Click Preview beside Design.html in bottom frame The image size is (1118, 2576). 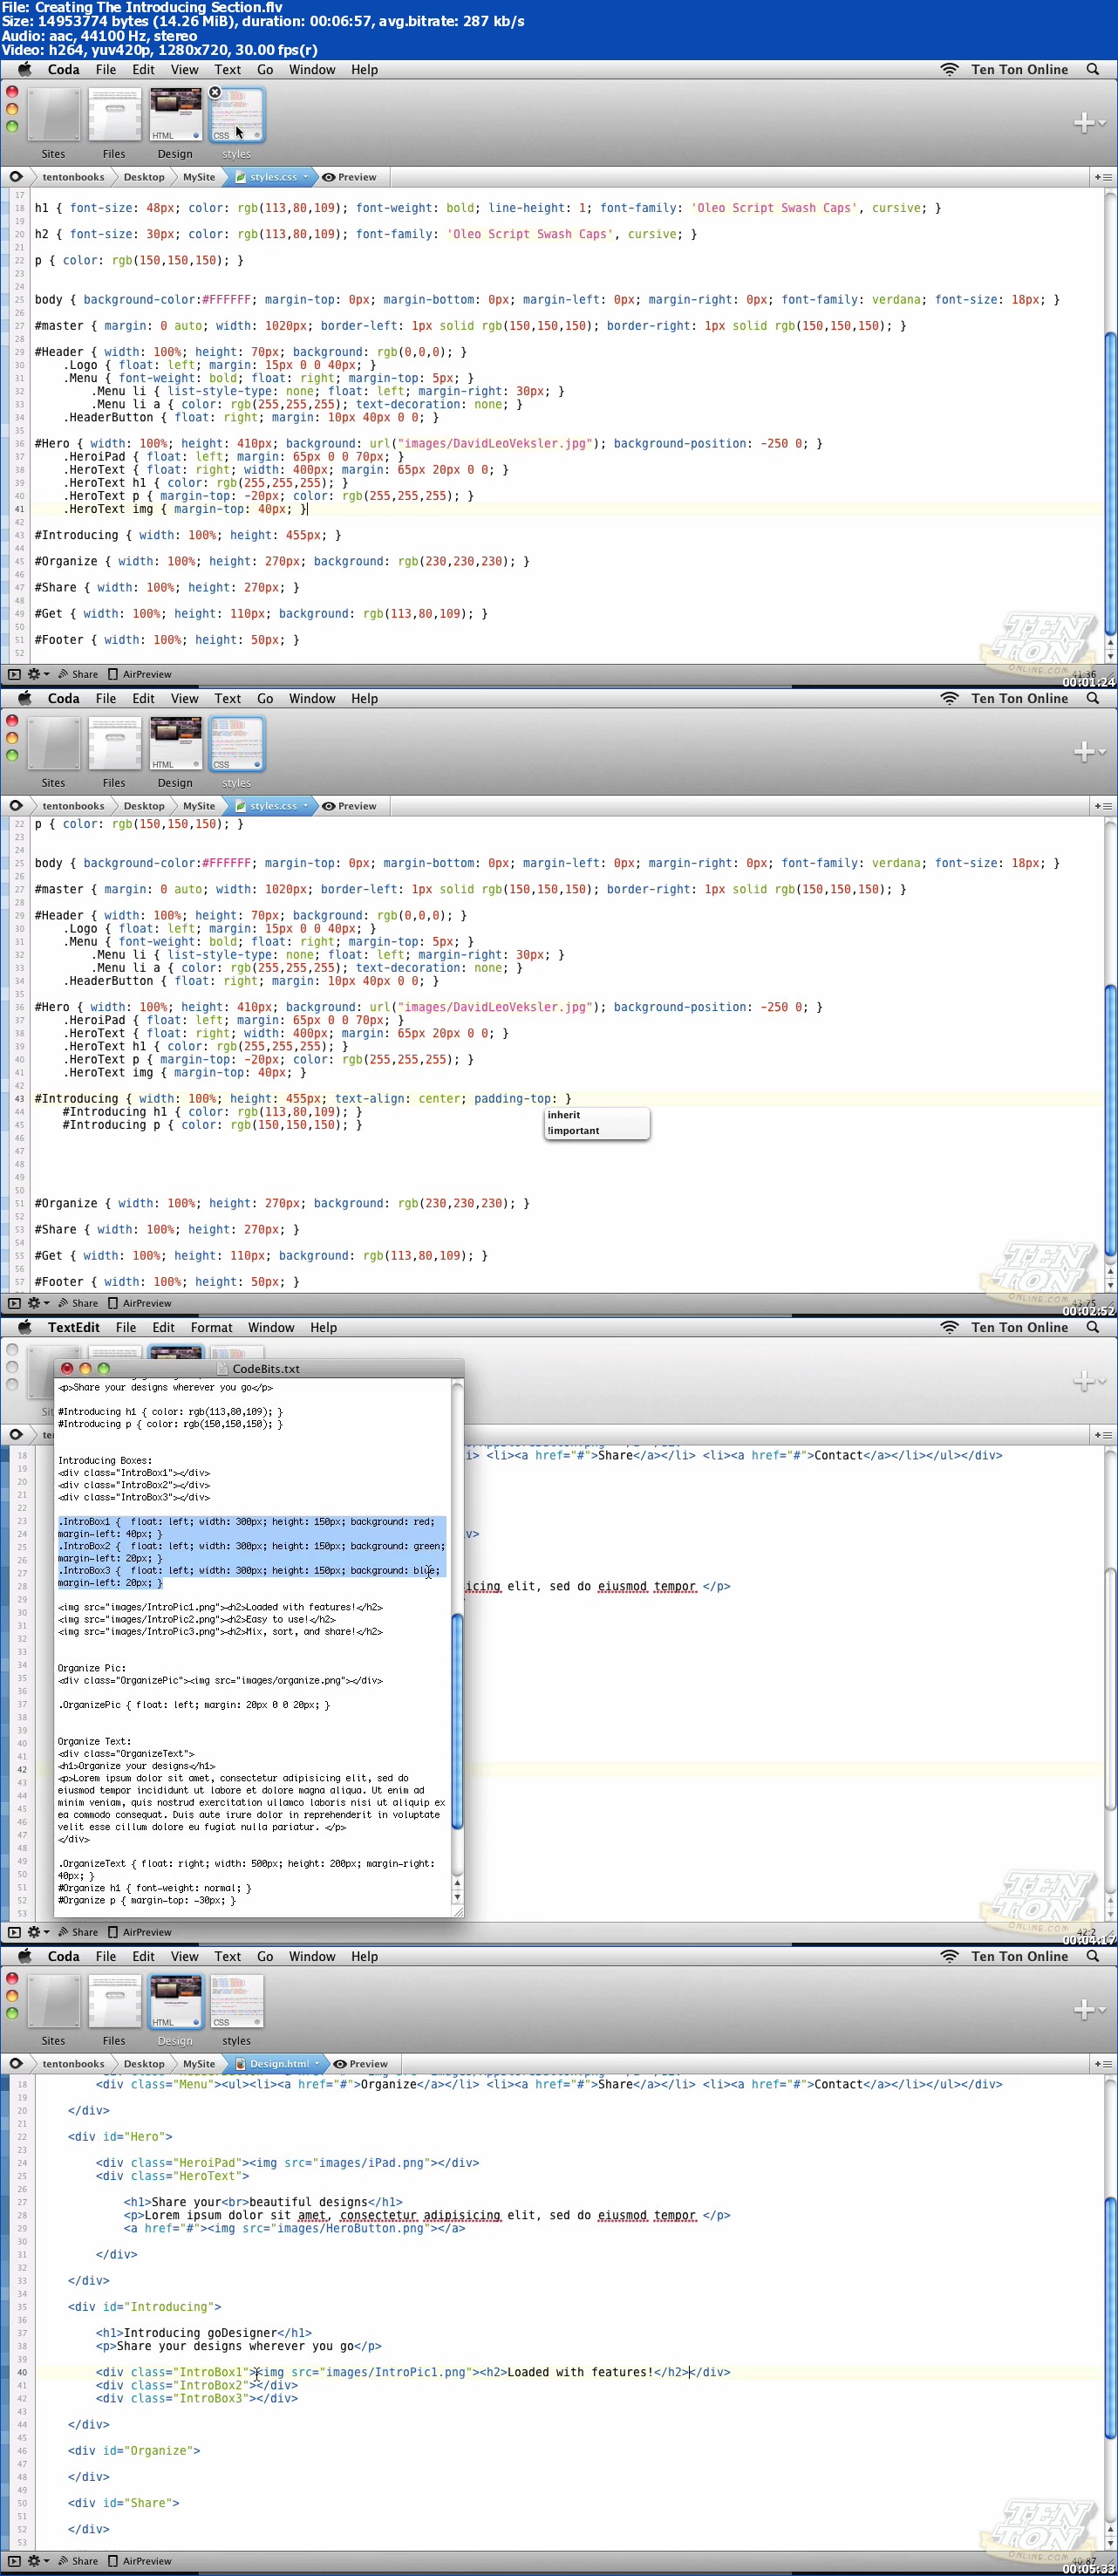[x=360, y=2064]
